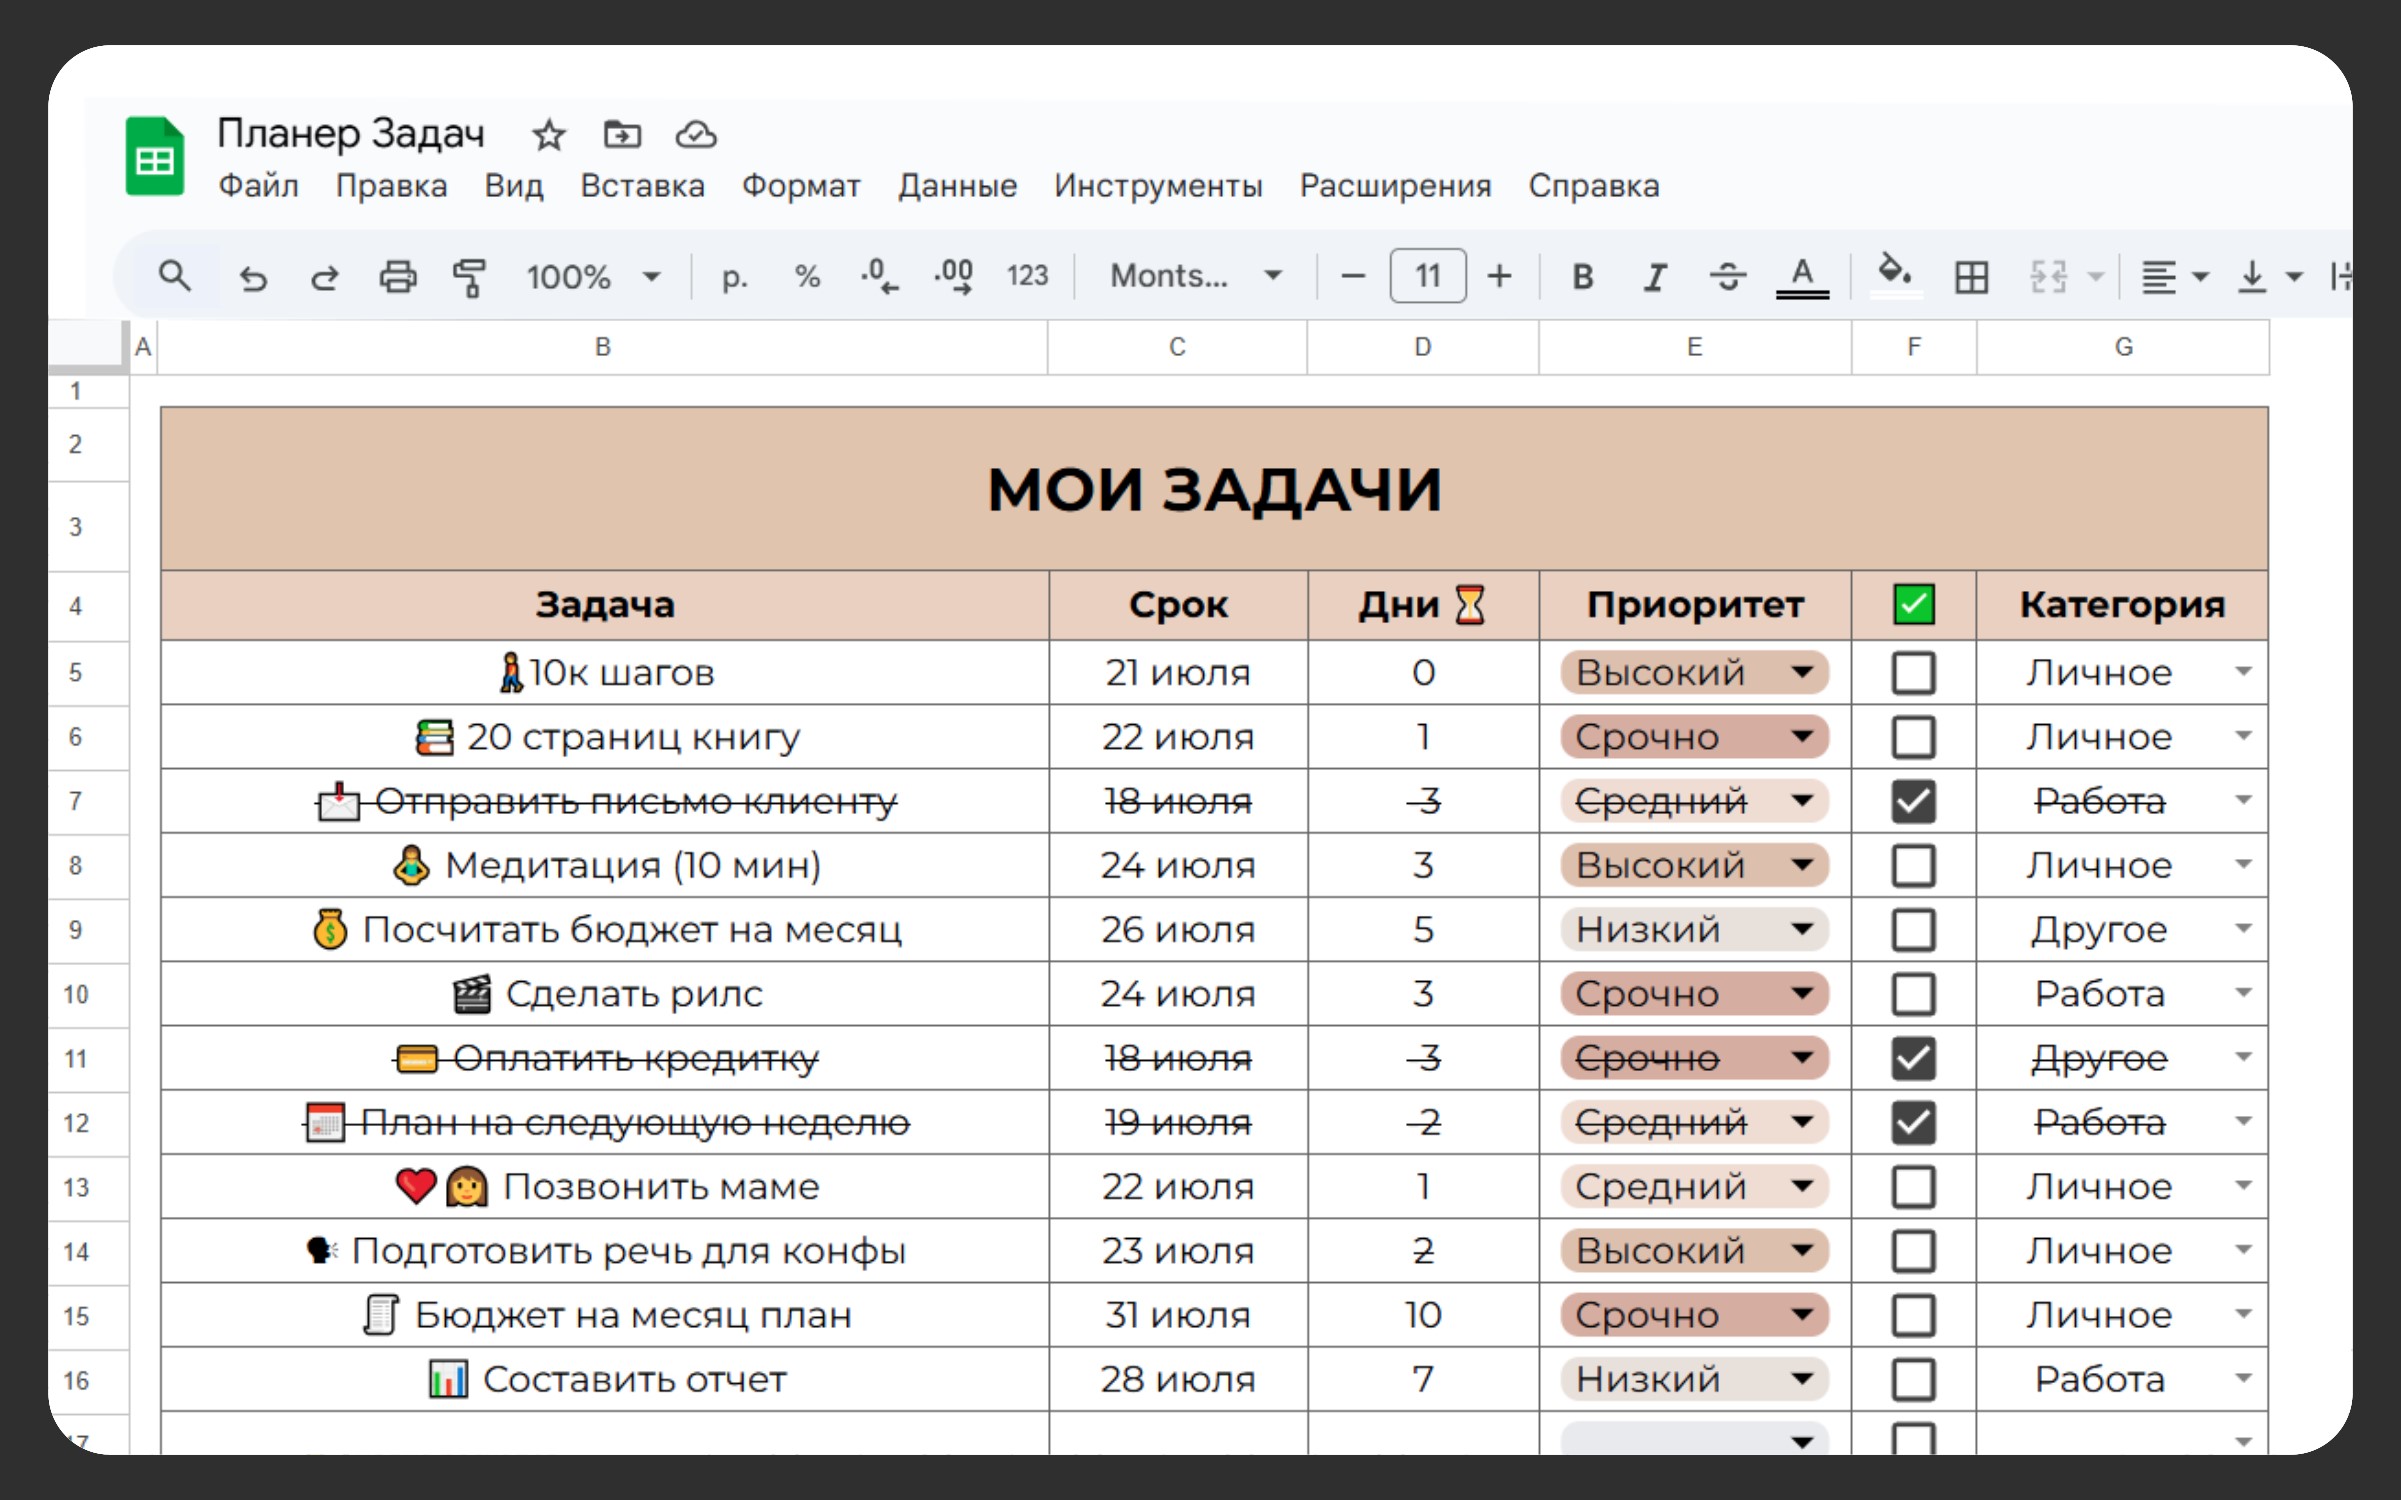Toggle italic formatting
This screenshot has height=1500, width=2401.
1655,277
